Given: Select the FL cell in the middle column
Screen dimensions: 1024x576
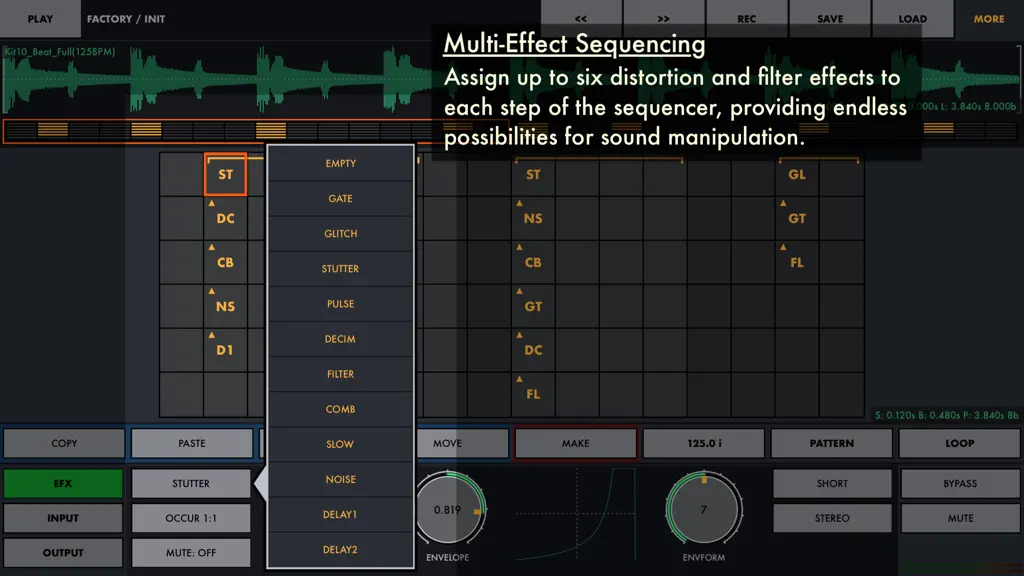Looking at the screenshot, I should [x=533, y=394].
